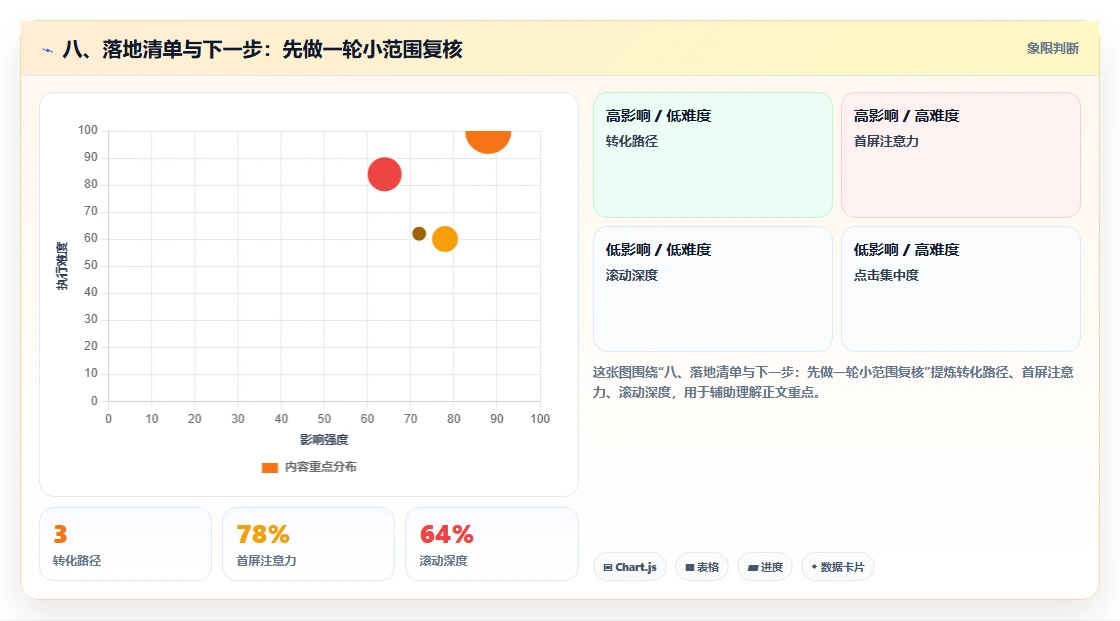The height and width of the screenshot is (621, 1120).
Task: Click the icon inside the Chart.js chip
Action: (608, 567)
